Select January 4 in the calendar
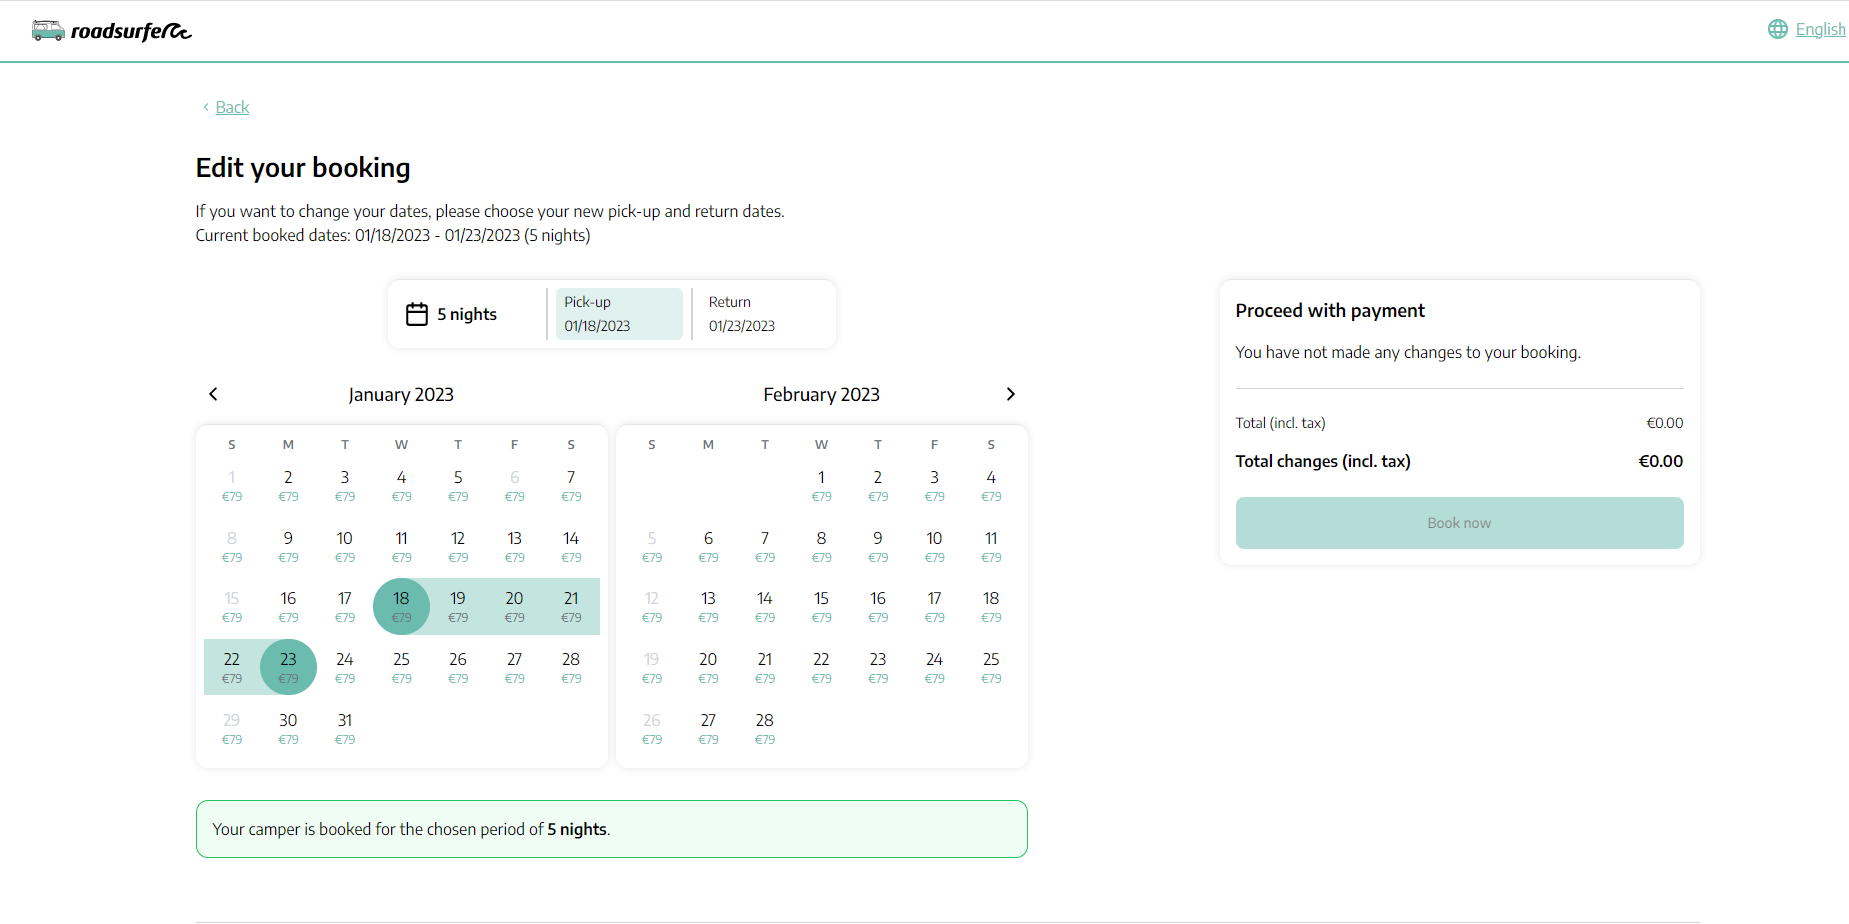Screen dimensions: 1849x924 point(401,485)
